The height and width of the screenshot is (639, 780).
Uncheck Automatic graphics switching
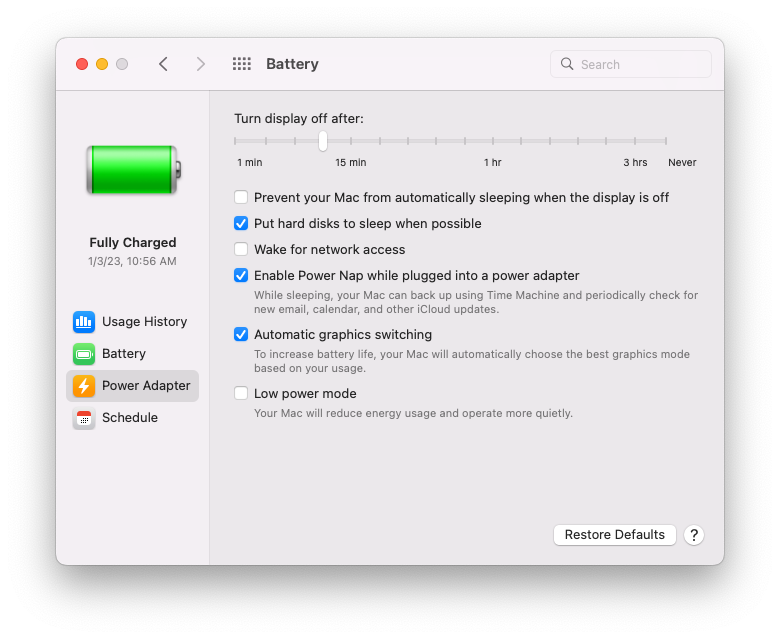pos(241,335)
